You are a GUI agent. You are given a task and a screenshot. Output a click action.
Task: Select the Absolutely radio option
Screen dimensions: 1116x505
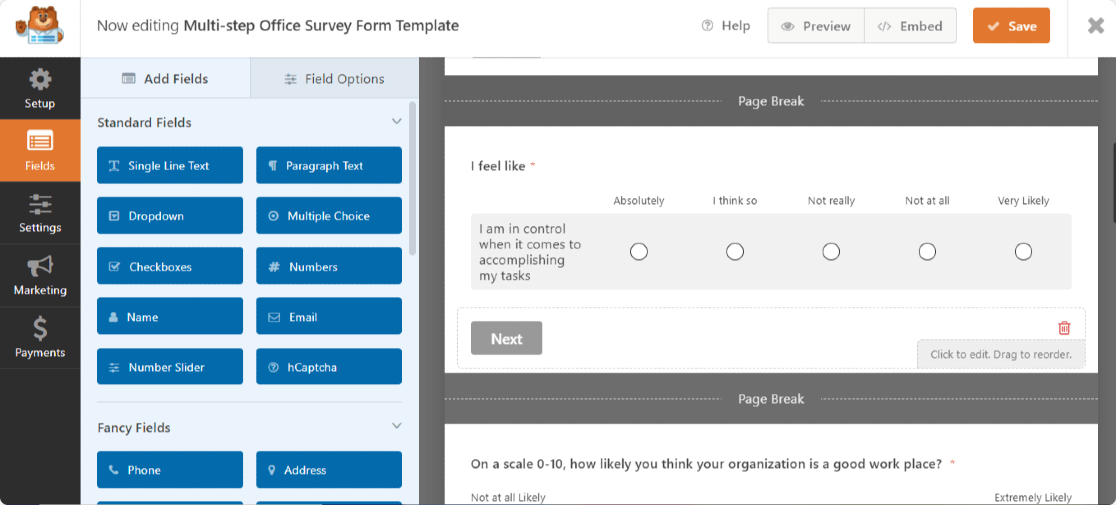click(639, 252)
